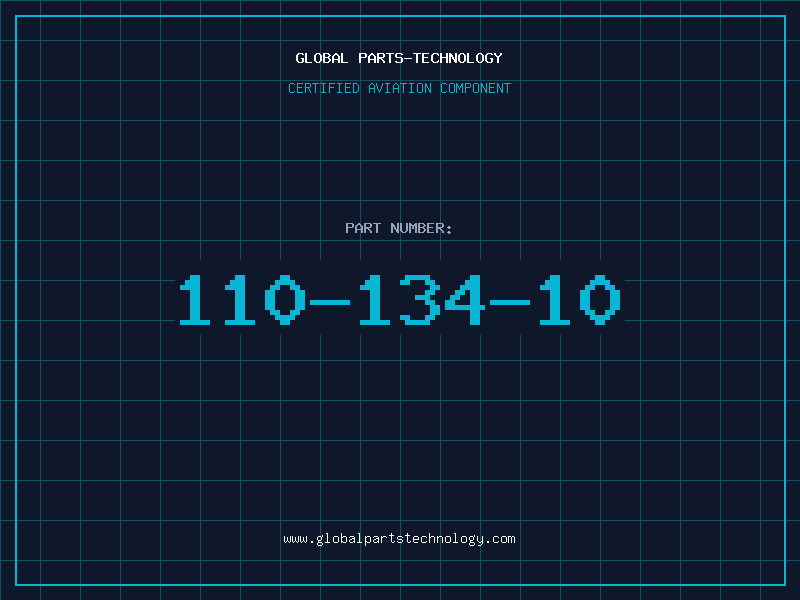
Task: Click the CERTIFIED AVIATION COMPONENT subtitle
Action: tap(399, 88)
